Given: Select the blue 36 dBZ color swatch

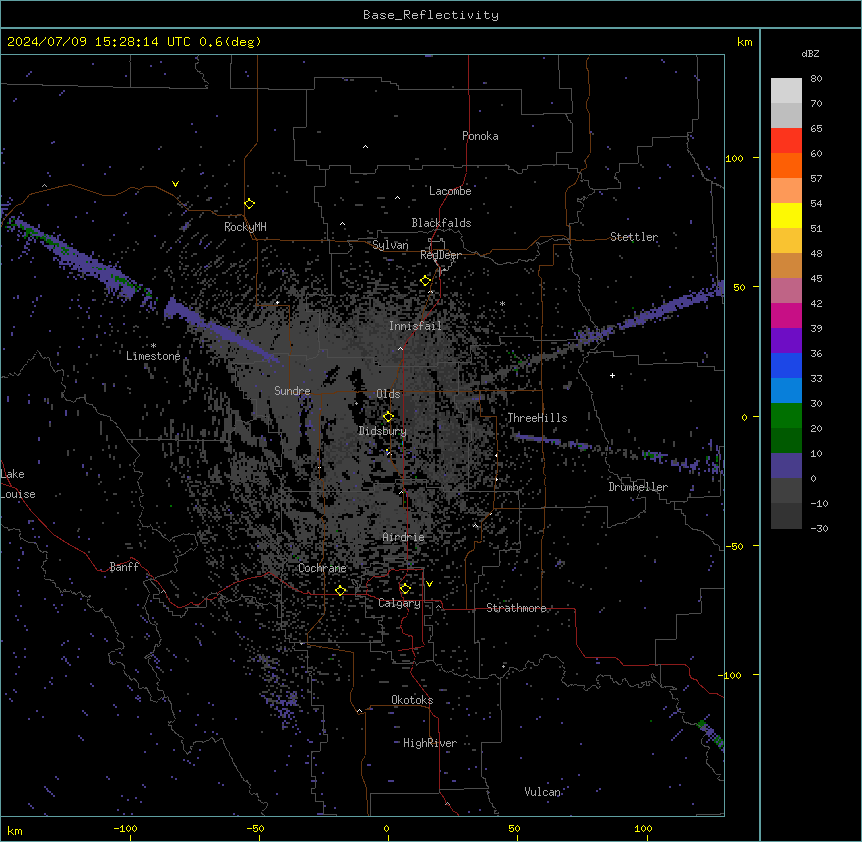Looking at the screenshot, I should (x=786, y=365).
